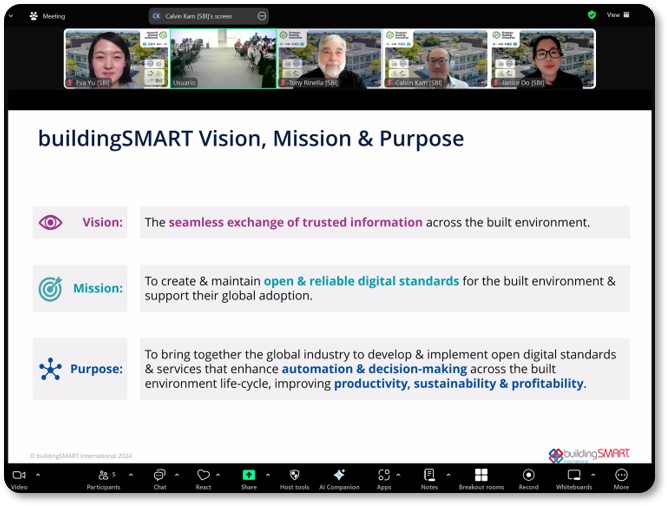Click 'seamless exchange of trusted information' text
The image size is (668, 506).
click(295, 222)
